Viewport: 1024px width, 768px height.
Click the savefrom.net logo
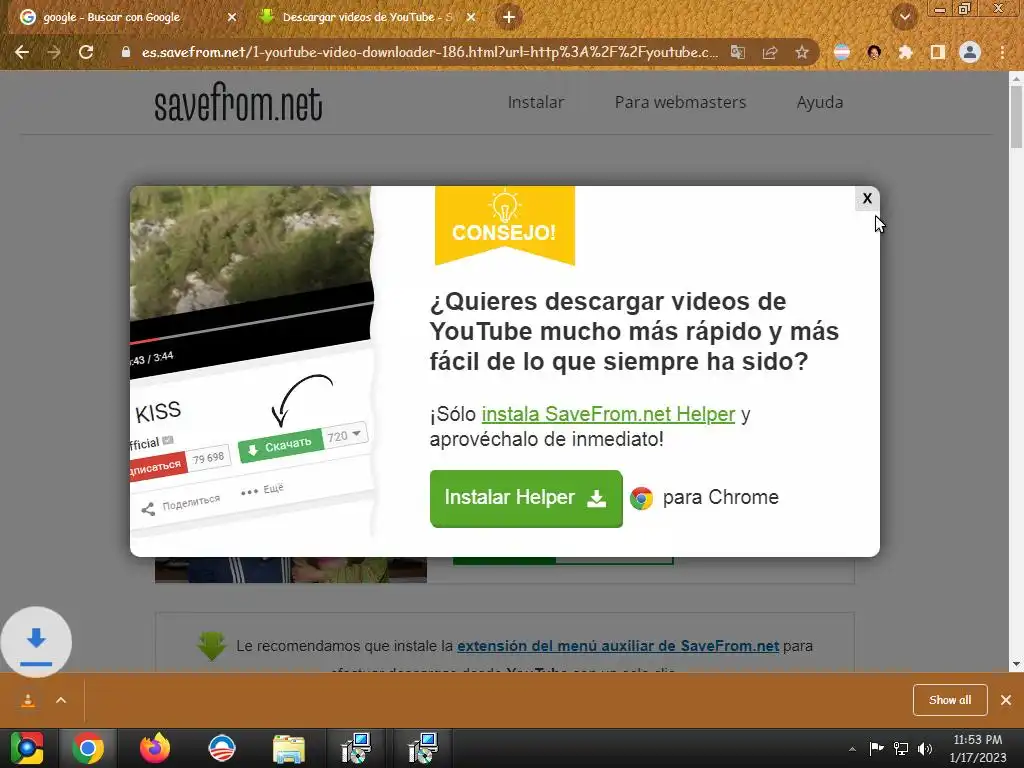(x=238, y=103)
